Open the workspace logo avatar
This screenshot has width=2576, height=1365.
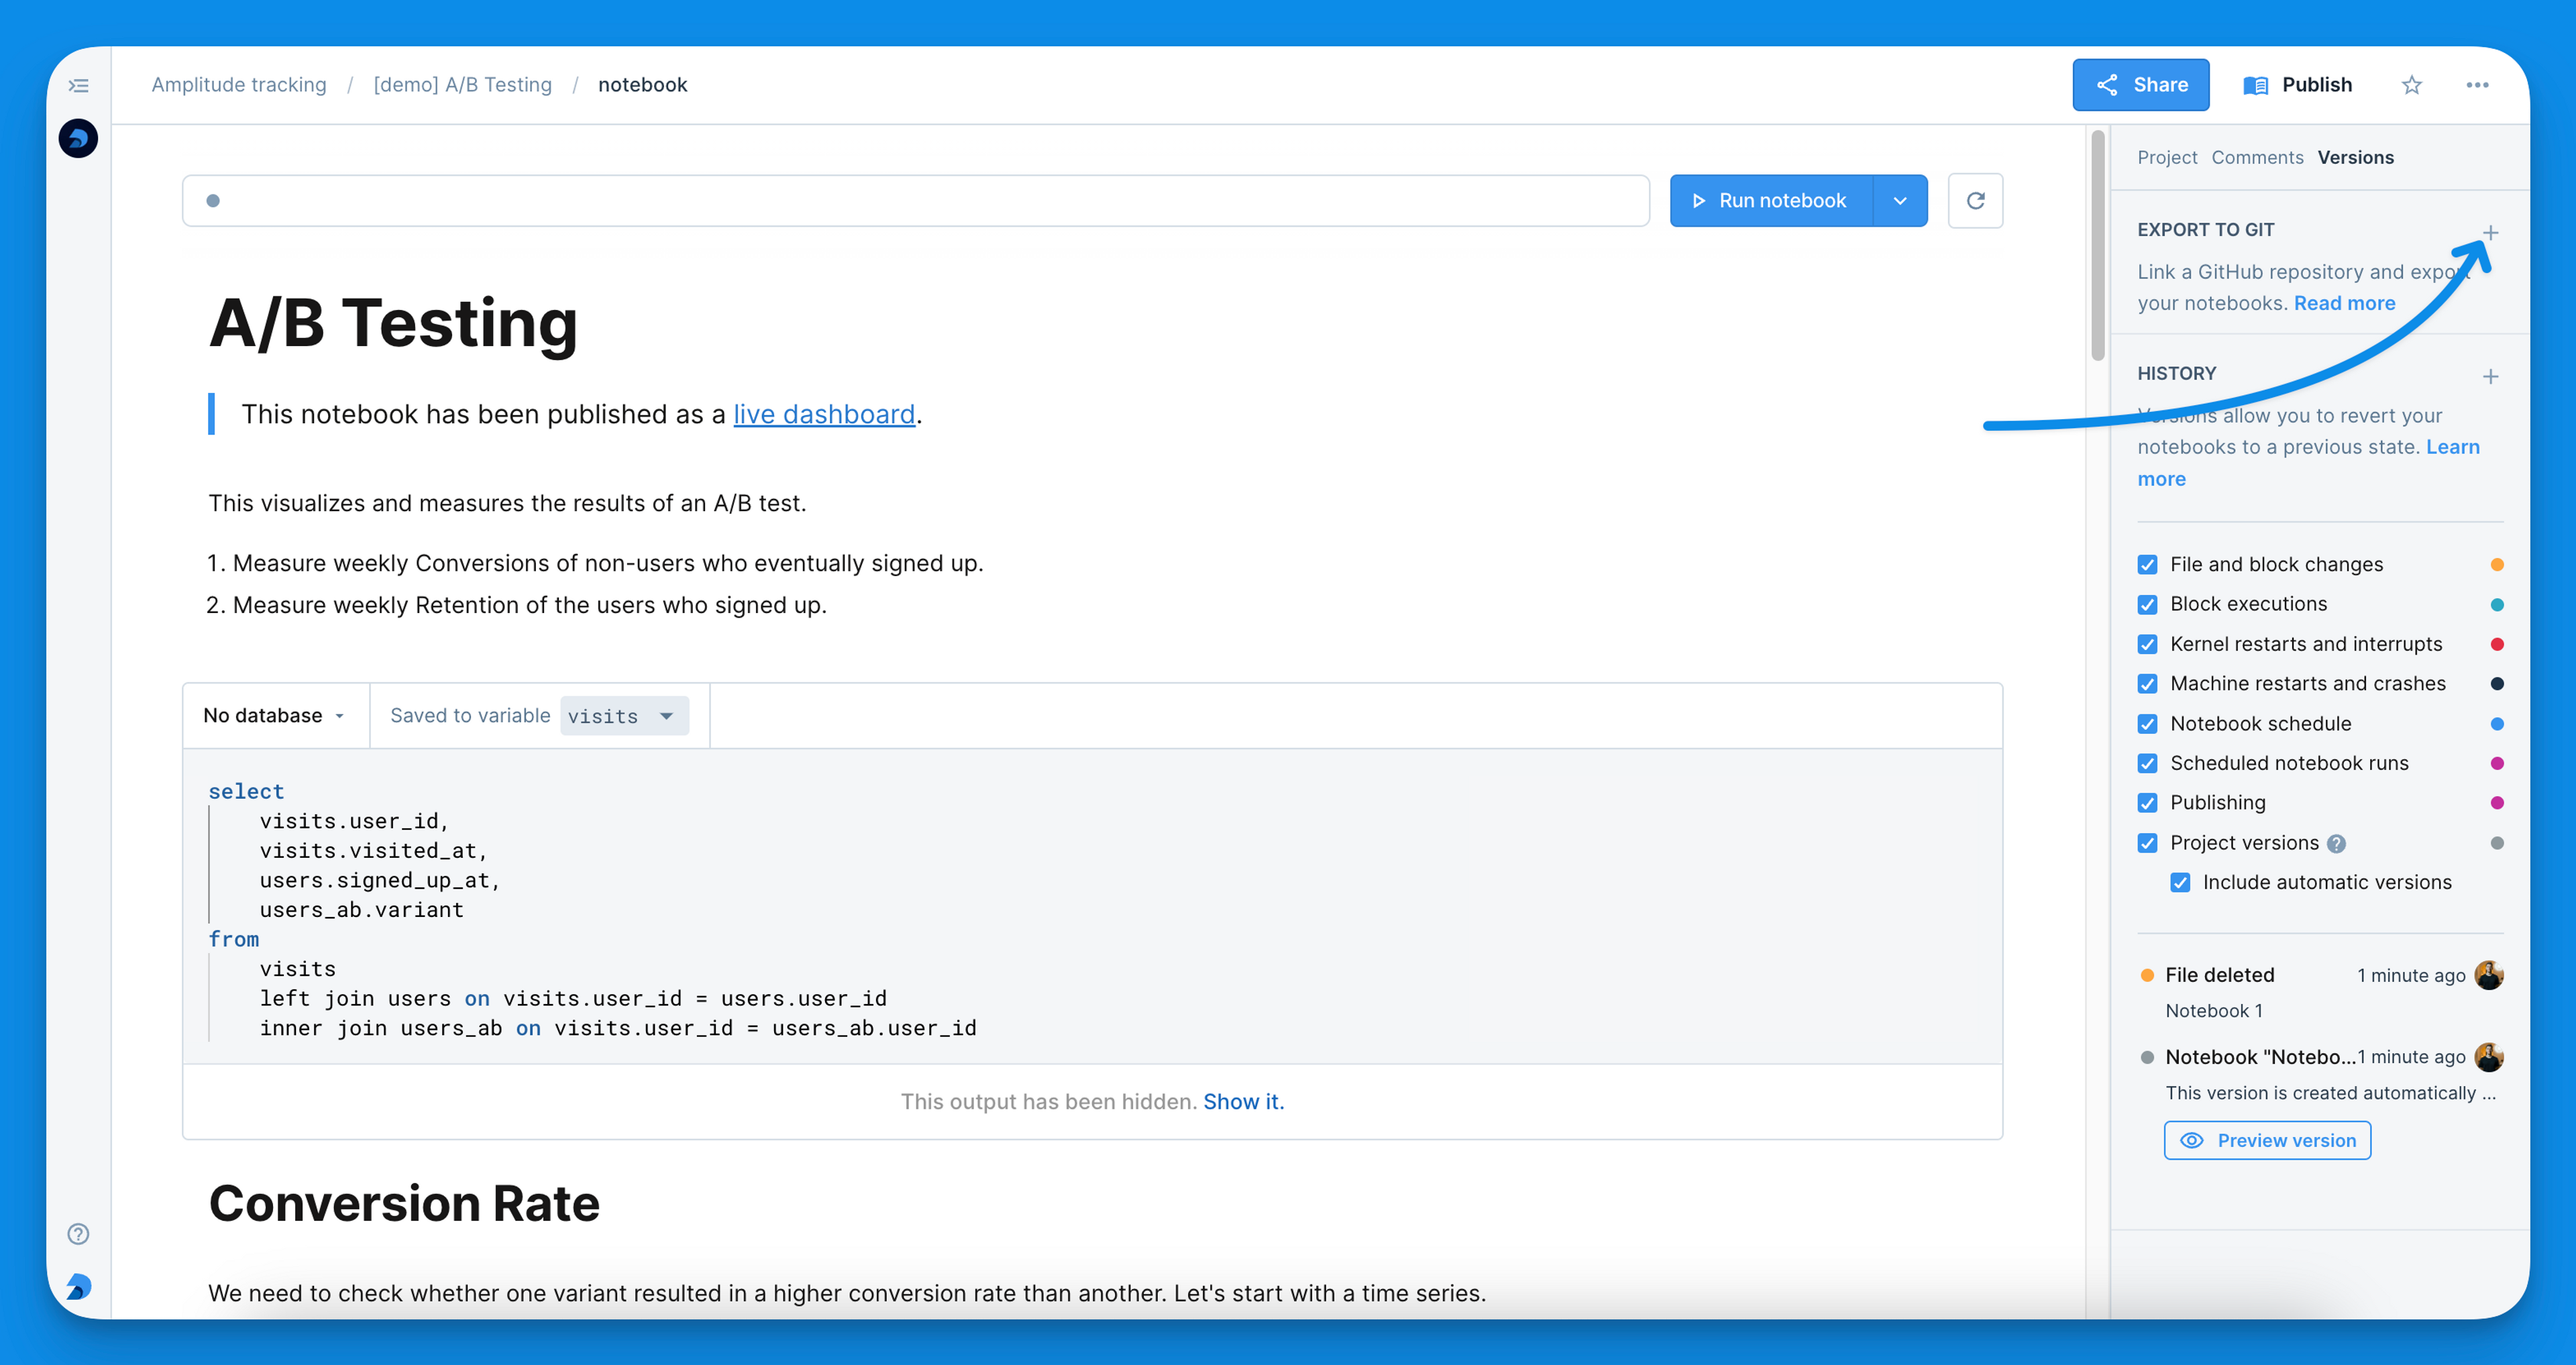(x=78, y=138)
